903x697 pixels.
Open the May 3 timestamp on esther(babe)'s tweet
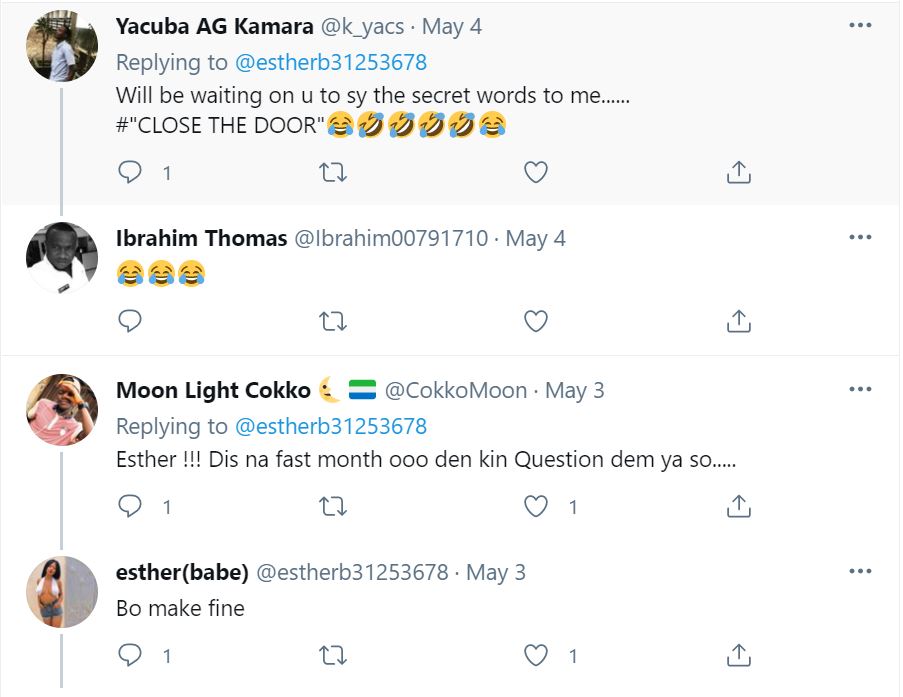(496, 573)
